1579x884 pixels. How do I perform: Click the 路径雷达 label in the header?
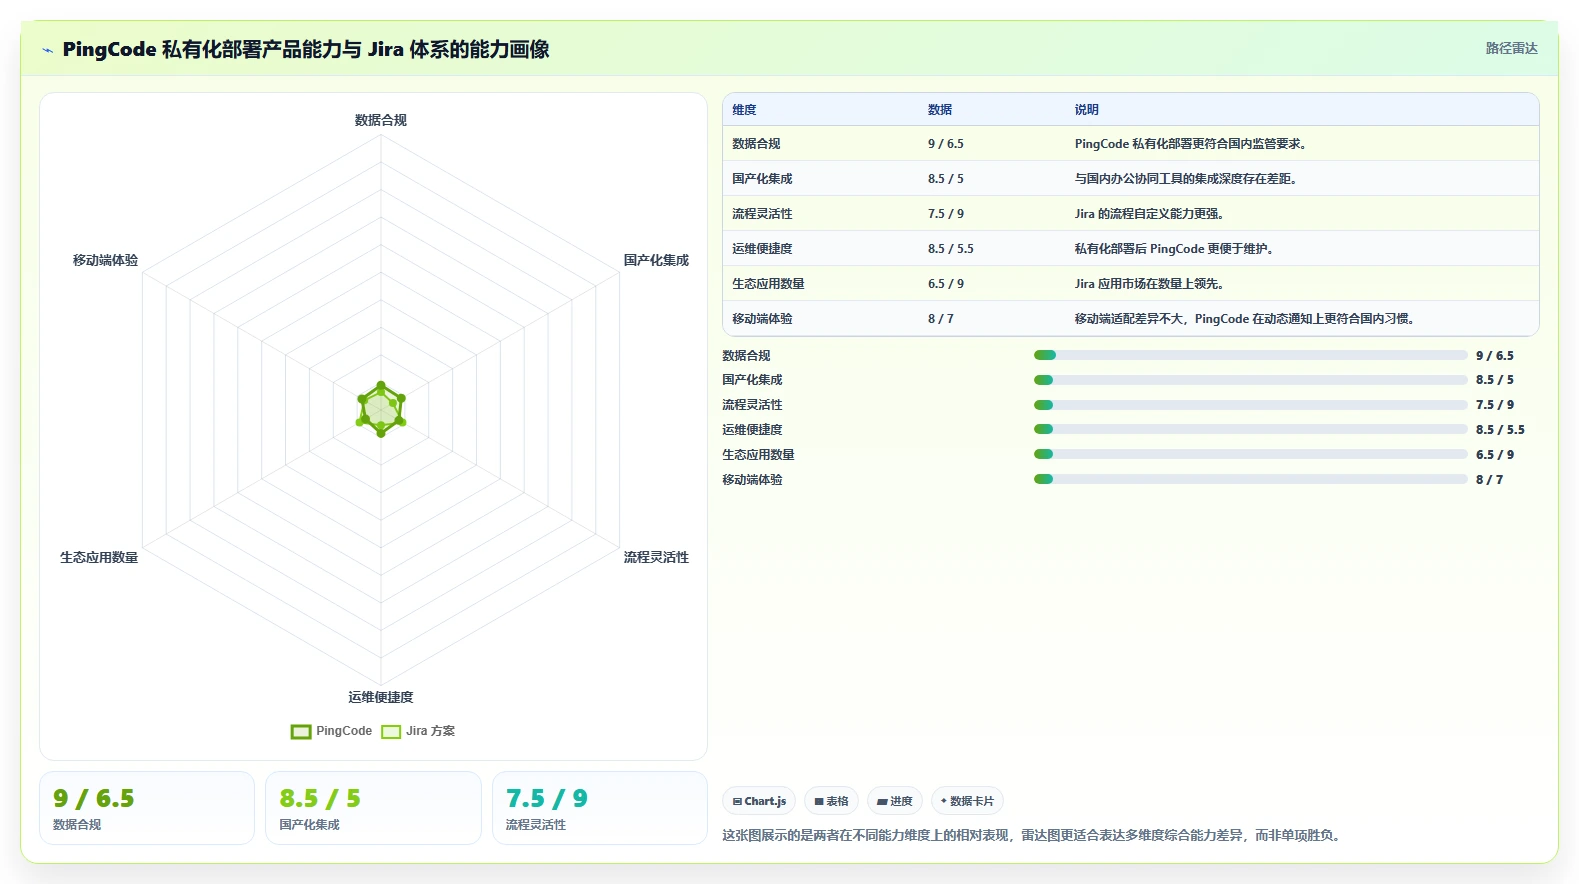[x=1511, y=48]
